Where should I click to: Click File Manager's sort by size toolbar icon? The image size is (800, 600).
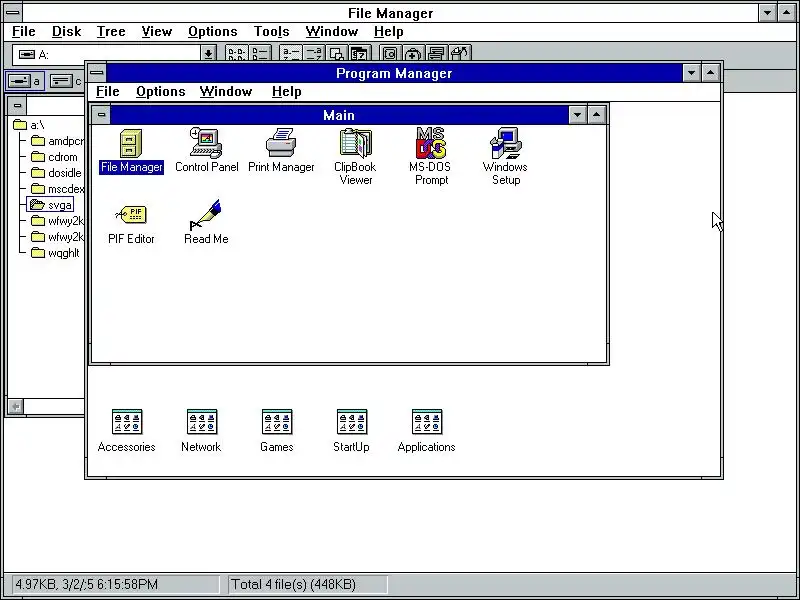(x=336, y=53)
